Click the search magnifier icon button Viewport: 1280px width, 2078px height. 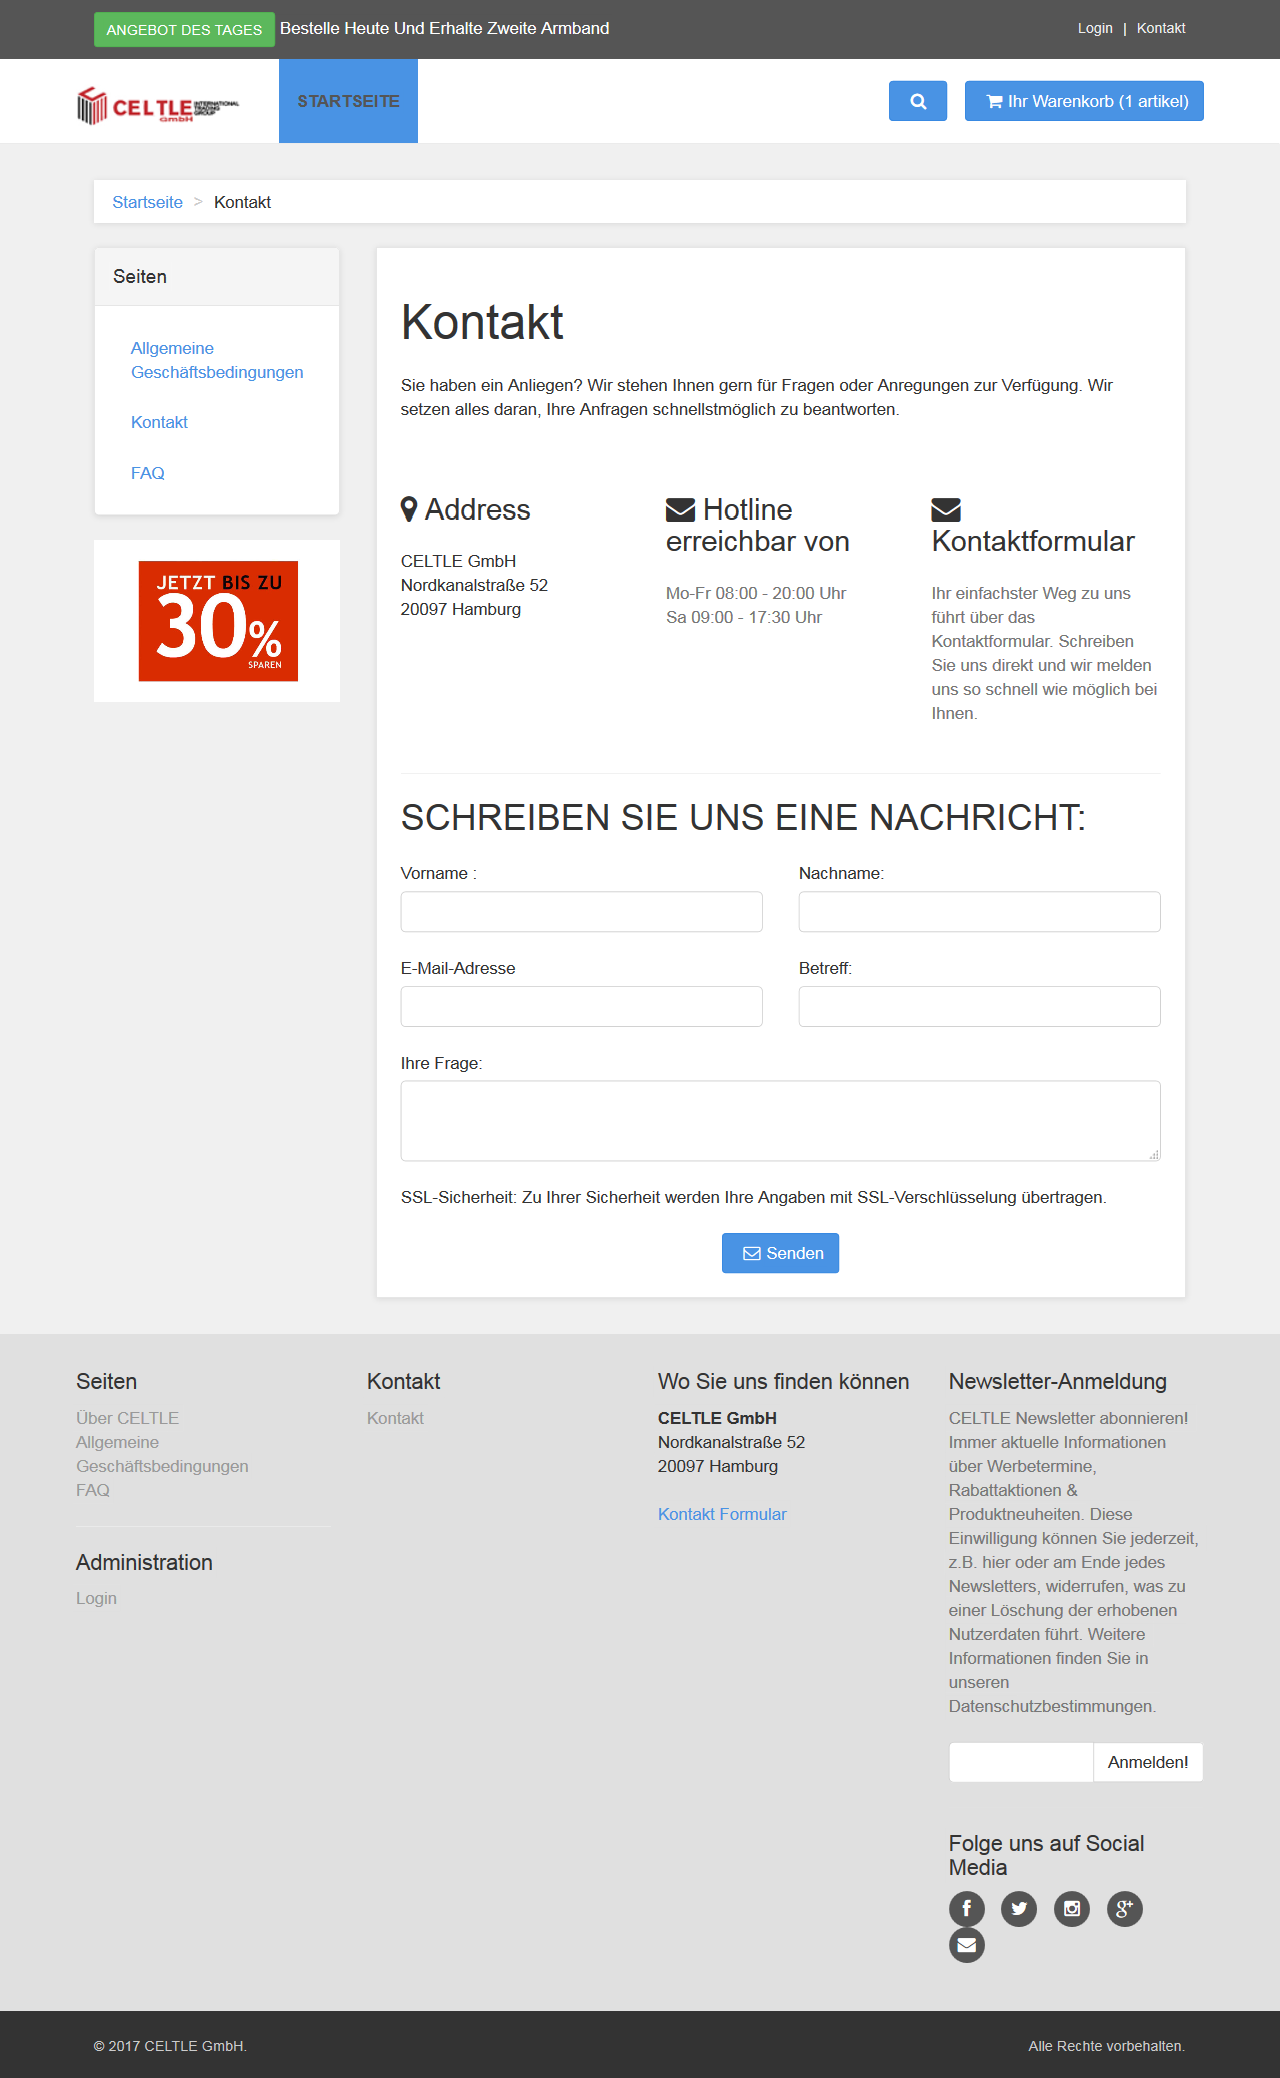917,101
